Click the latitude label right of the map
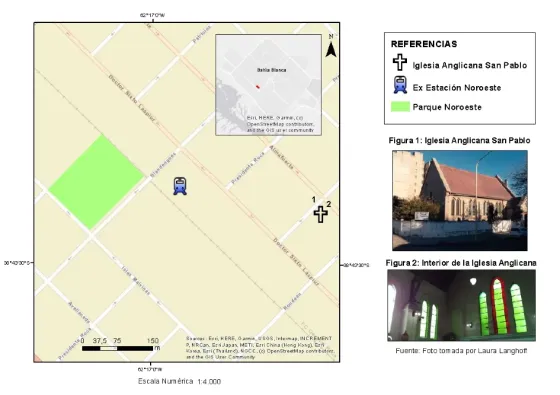 pyautogui.click(x=356, y=265)
